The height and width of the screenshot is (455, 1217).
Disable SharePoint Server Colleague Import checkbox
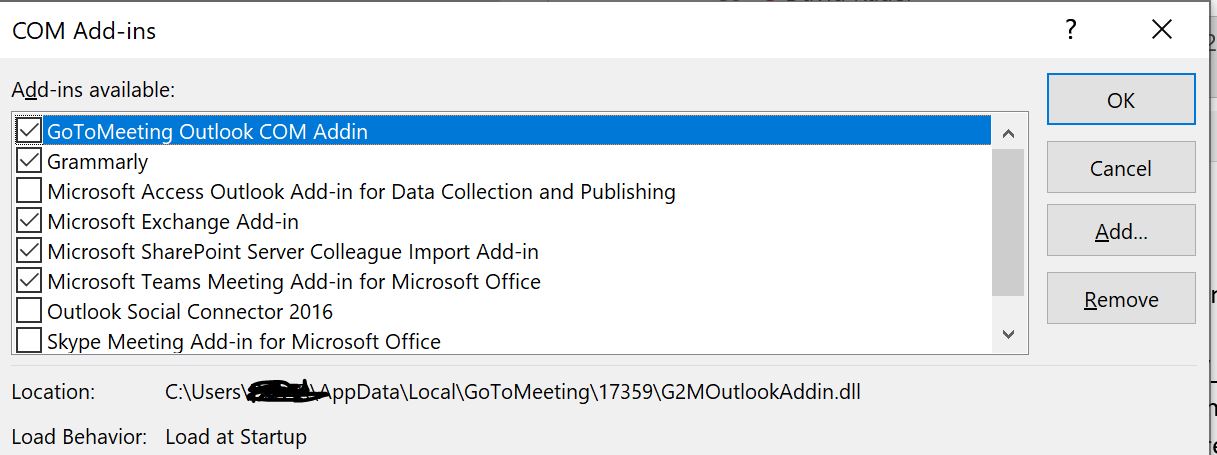(30, 251)
